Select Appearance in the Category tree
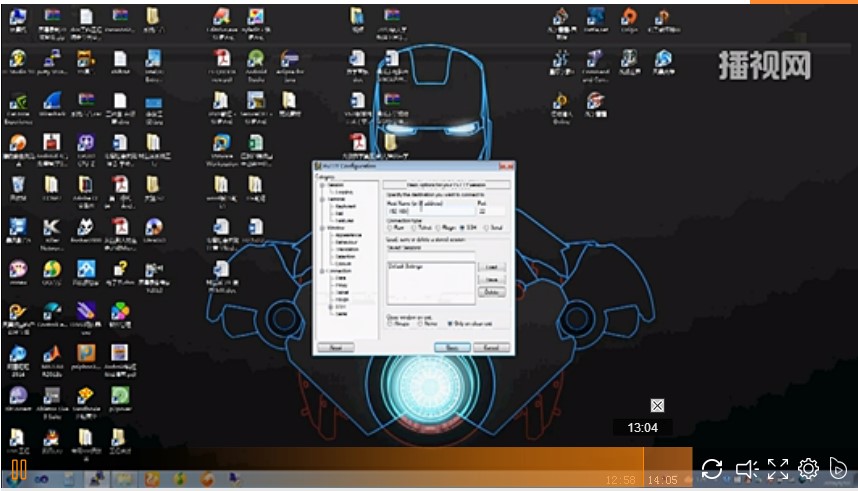Image resolution: width=858 pixels, height=491 pixels. click(x=348, y=235)
